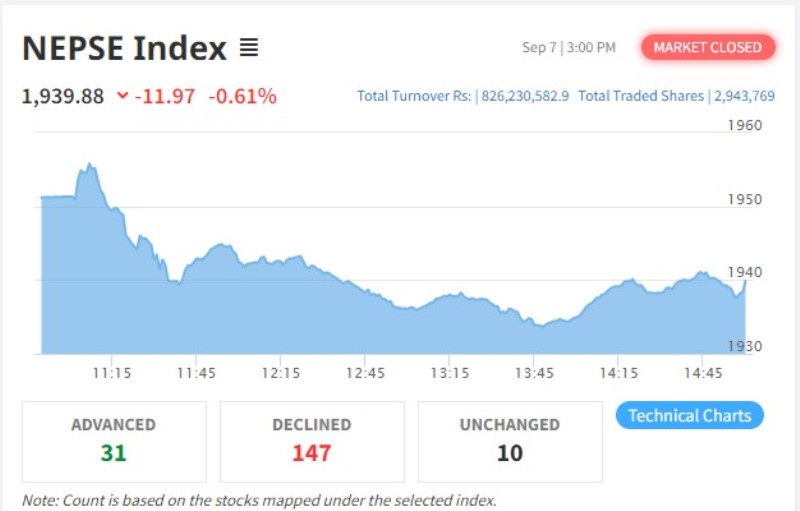Click the Sep 7 3:00 PM timestamp
This screenshot has height=511, width=800.
coord(569,47)
